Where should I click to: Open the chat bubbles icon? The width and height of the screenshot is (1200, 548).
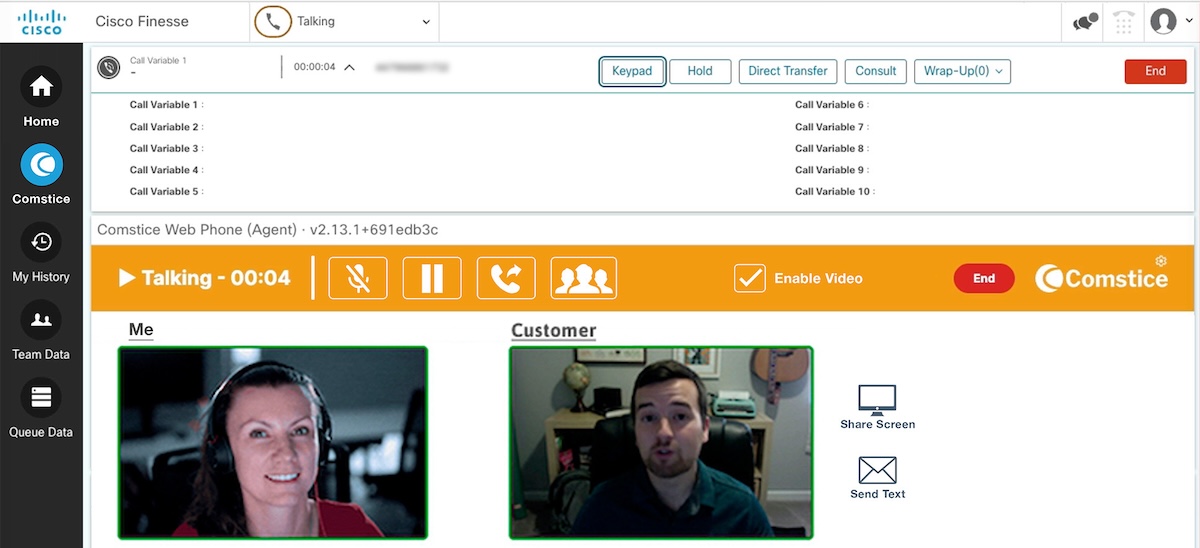tap(1085, 22)
